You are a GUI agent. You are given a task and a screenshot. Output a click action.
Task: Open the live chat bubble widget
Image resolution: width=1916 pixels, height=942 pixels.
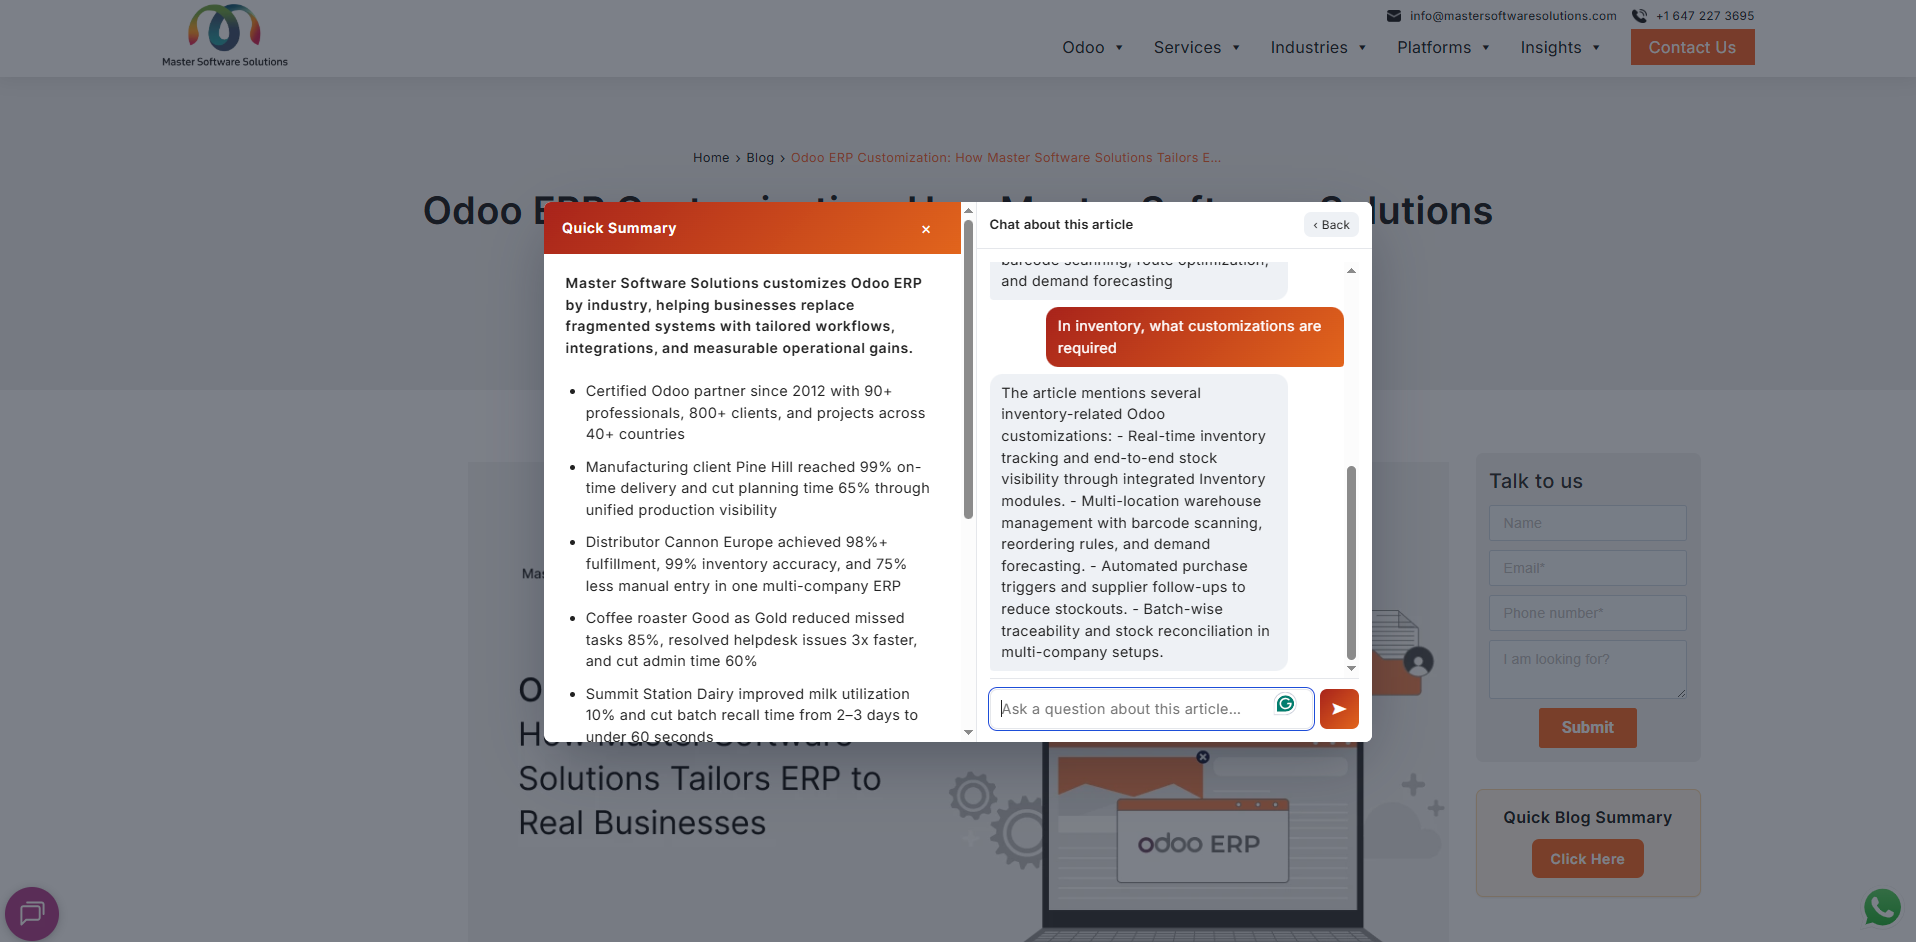tap(32, 913)
